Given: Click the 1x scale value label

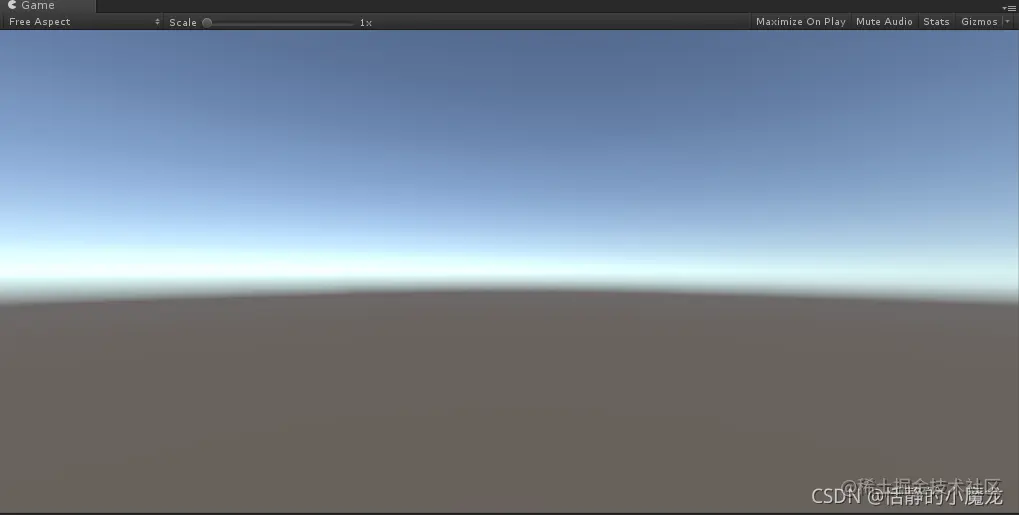Looking at the screenshot, I should click(366, 23).
